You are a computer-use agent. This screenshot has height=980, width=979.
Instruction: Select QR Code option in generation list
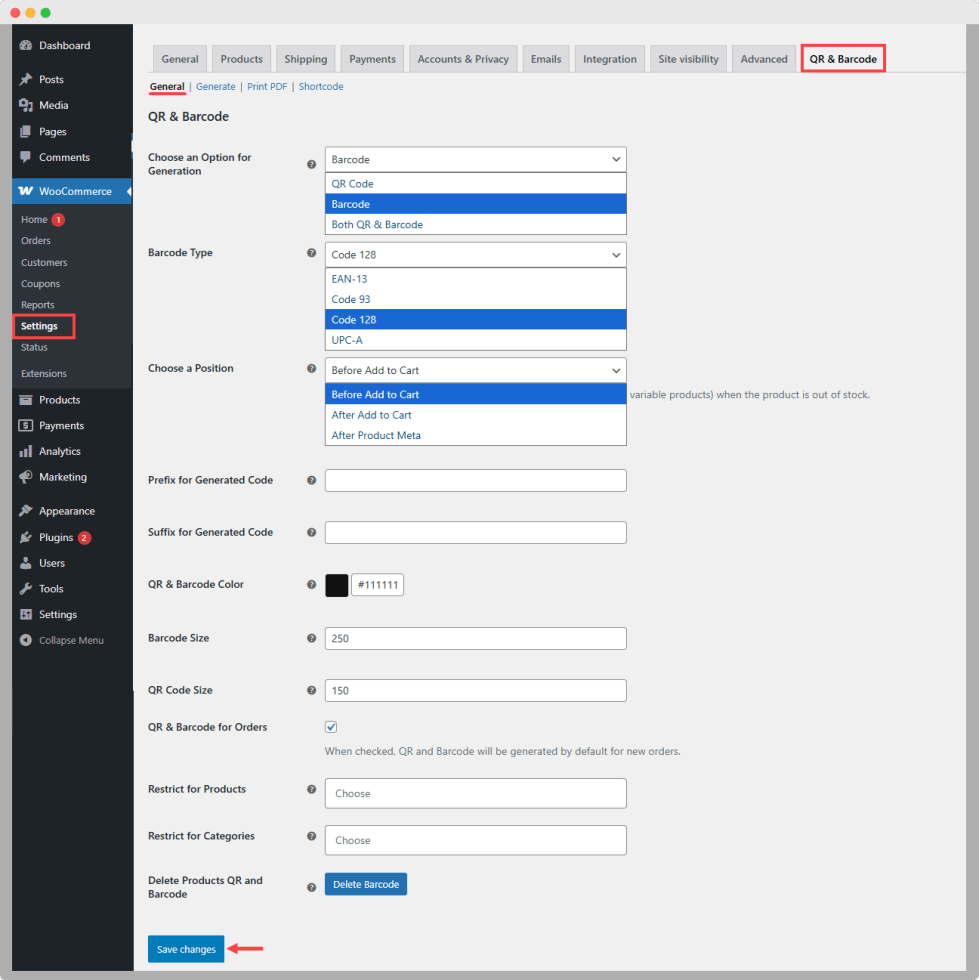[x=476, y=184]
